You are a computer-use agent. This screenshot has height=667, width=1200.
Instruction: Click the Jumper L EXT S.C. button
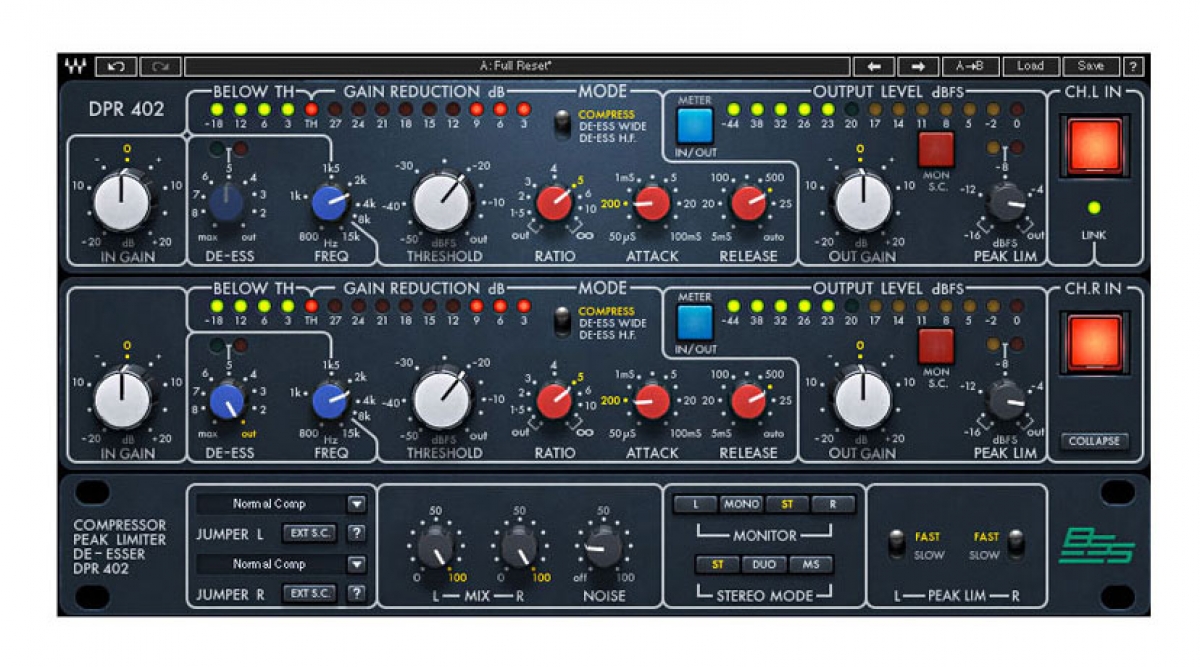308,533
